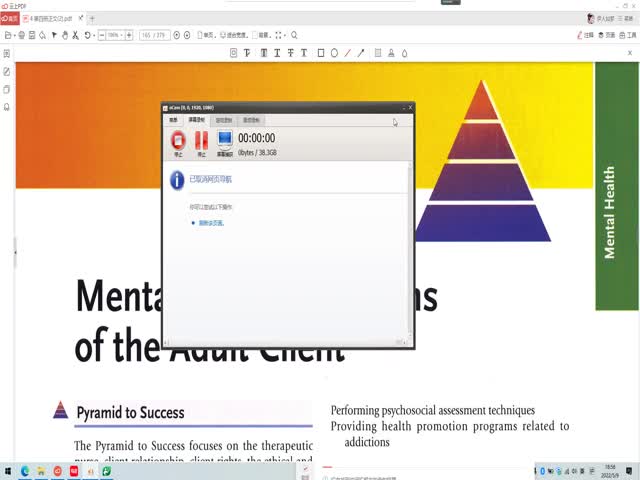
Task: Click the red pause button in oCam
Action: (x=201, y=141)
